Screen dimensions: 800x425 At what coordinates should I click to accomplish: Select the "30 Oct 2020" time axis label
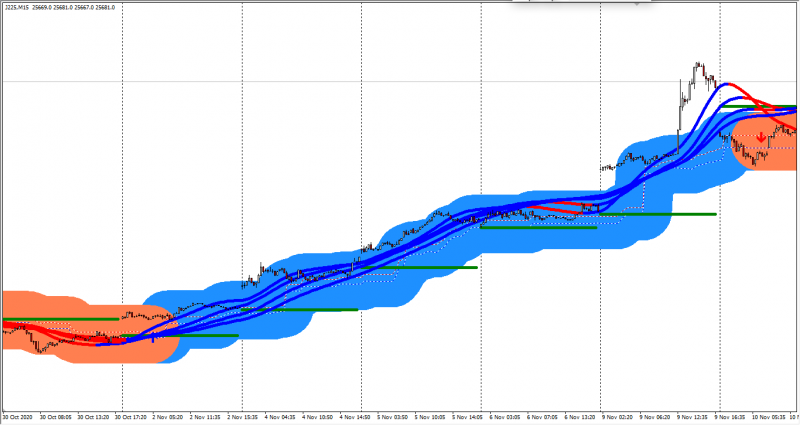click(x=17, y=417)
